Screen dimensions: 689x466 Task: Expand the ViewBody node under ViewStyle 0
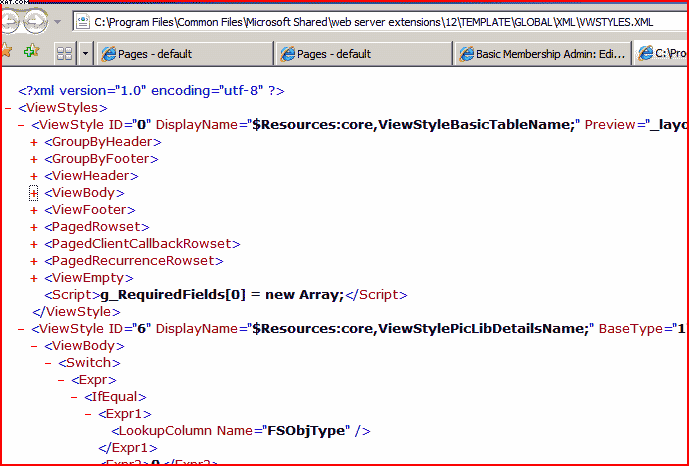coord(34,193)
